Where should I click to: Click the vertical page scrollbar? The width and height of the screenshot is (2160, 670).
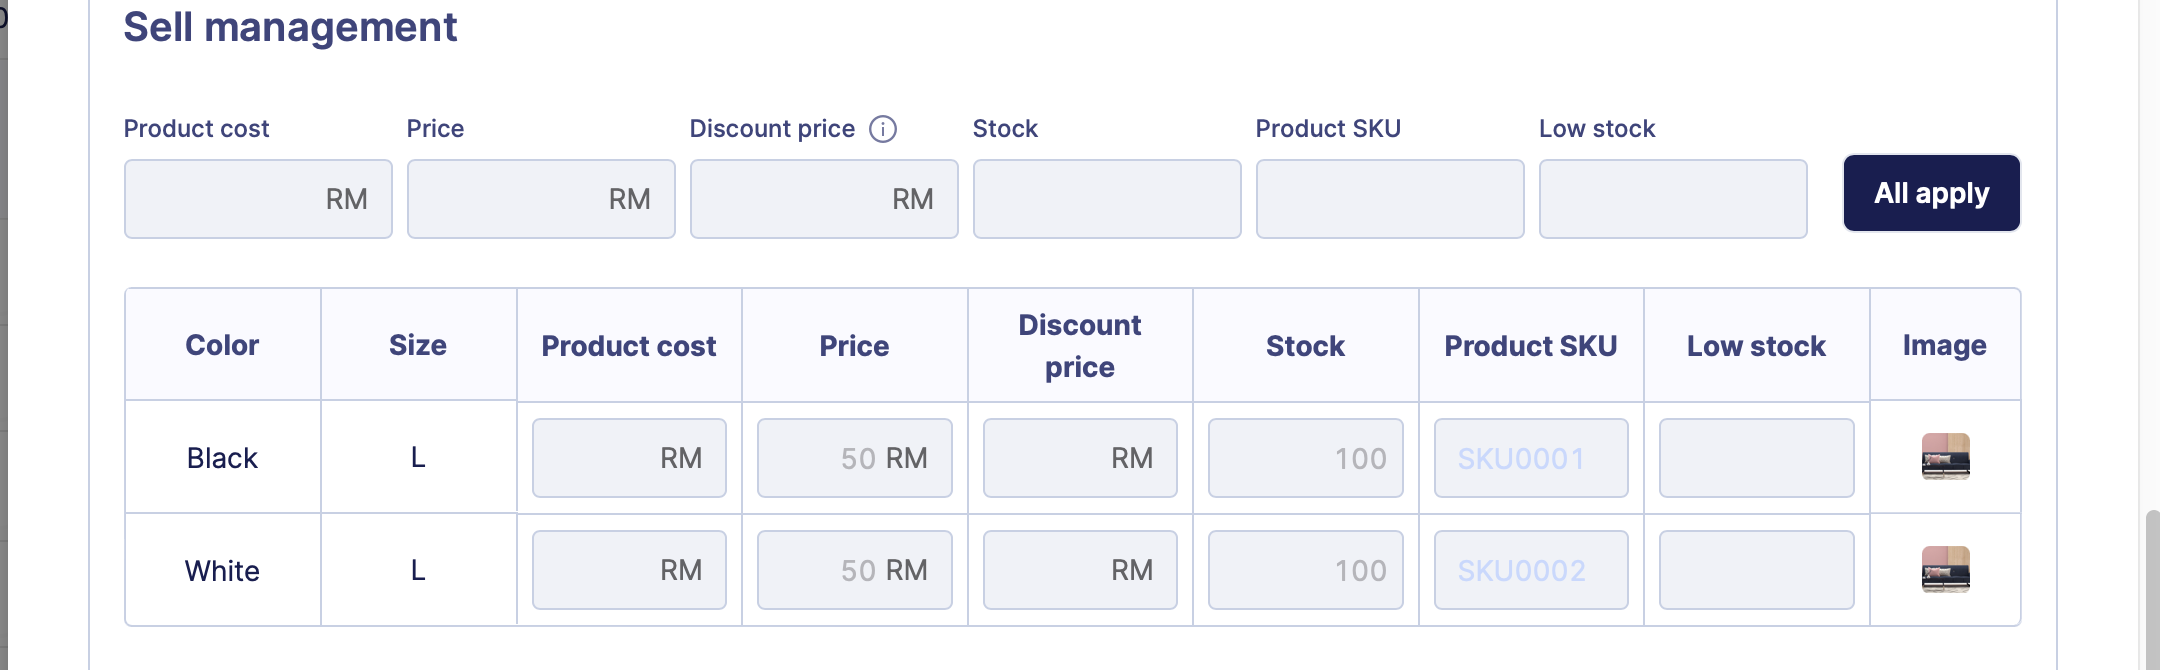click(2151, 590)
